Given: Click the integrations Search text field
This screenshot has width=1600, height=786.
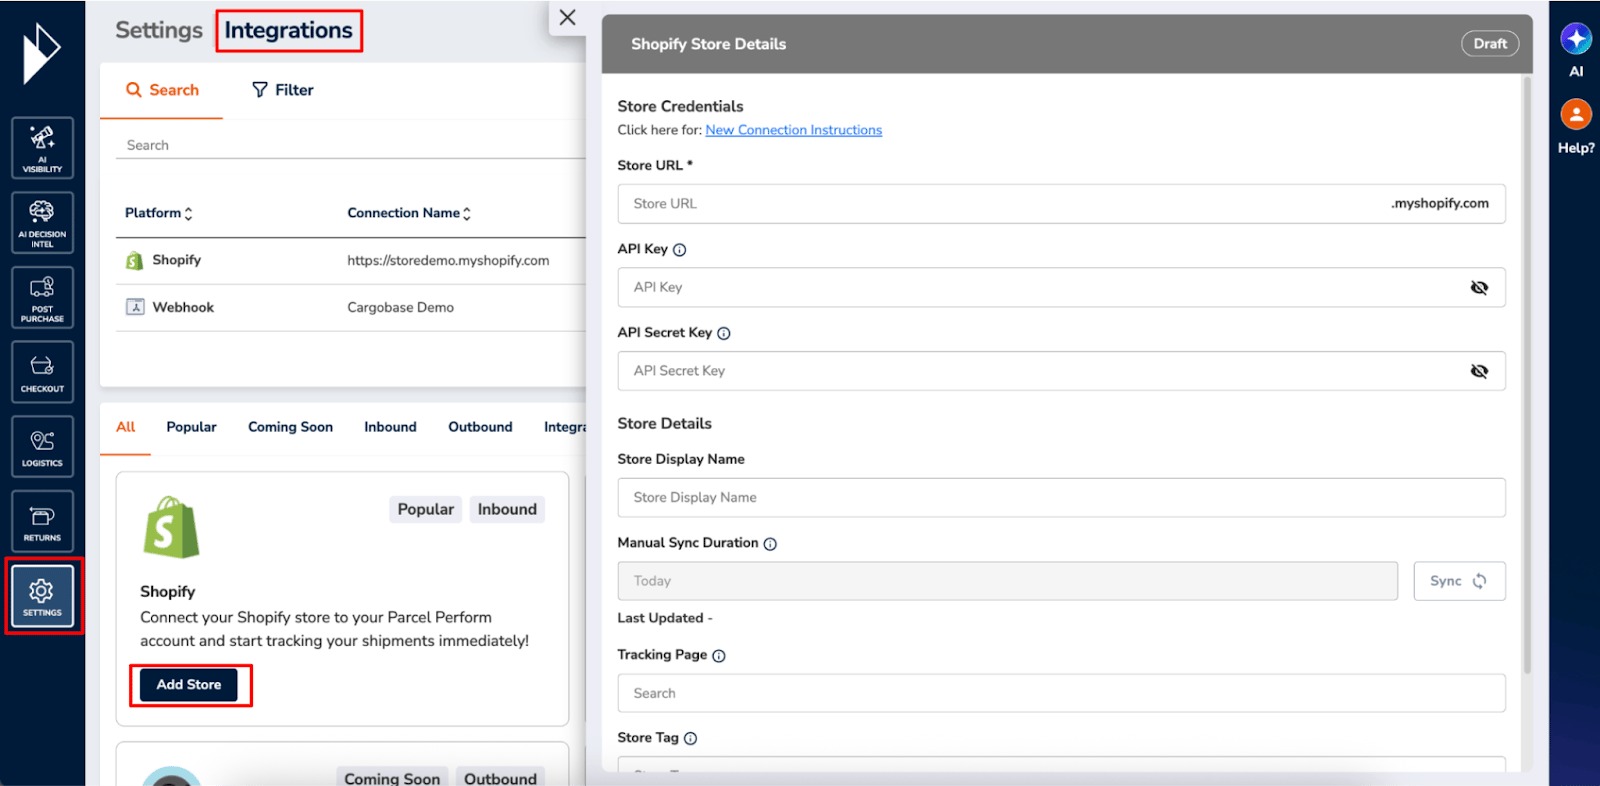Looking at the screenshot, I should pos(350,145).
